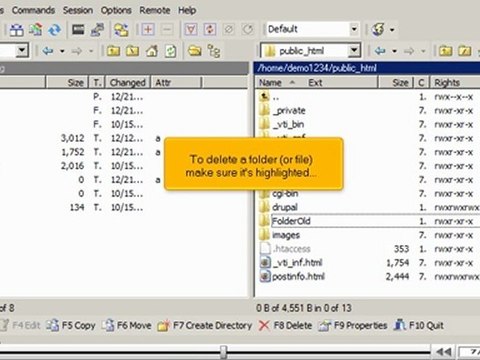Screen dimensions: 480x360
Task: Click the local Parent Directory icon
Action: pyautogui.click(x=113, y=51)
